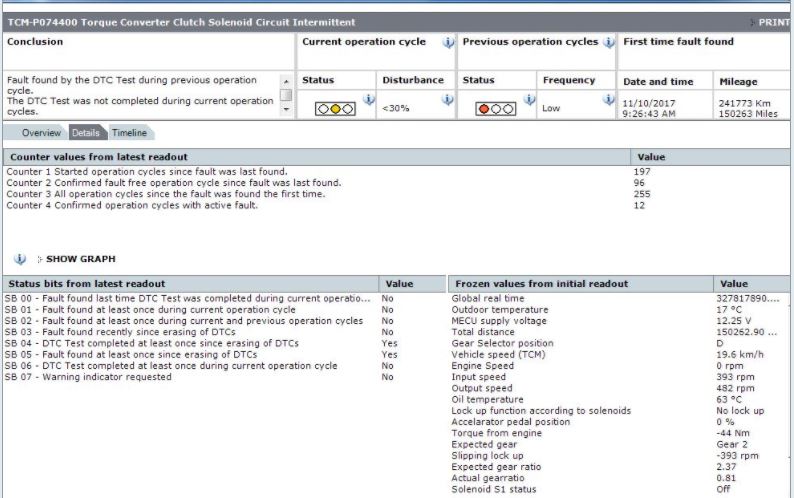Click info icon beside Current operation cycle header
This screenshot has height=498, width=794.
pyautogui.click(x=447, y=42)
